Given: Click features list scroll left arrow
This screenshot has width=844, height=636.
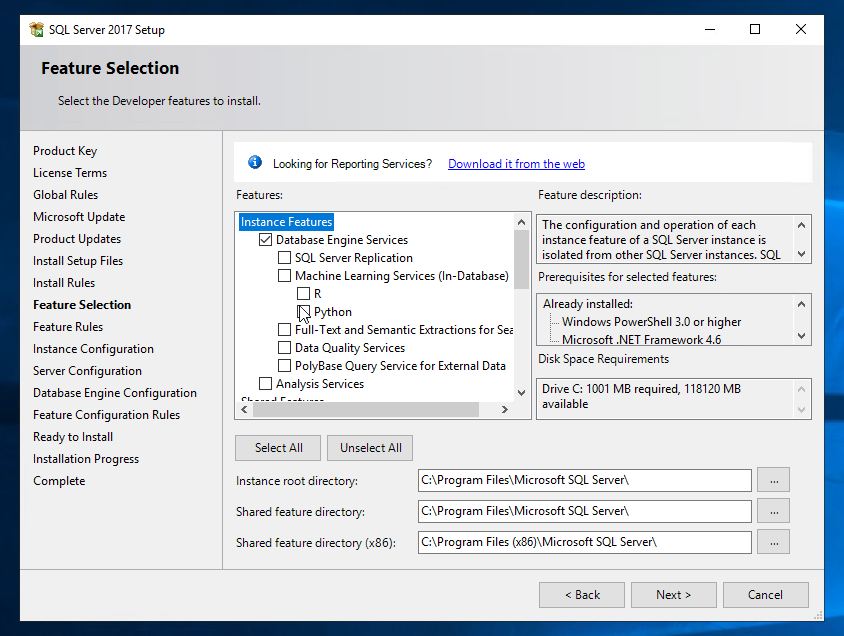Looking at the screenshot, I should (x=244, y=409).
